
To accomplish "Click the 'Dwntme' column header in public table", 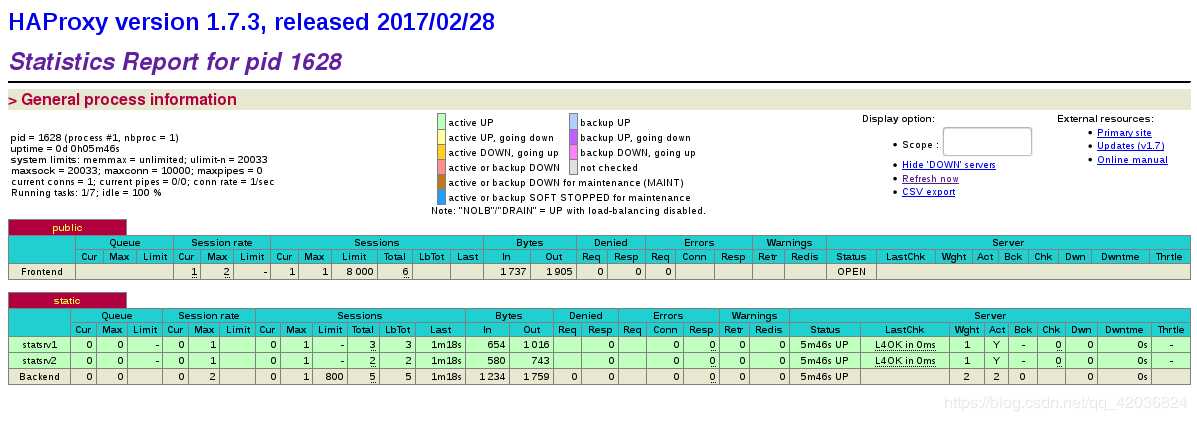I will 1121,257.
